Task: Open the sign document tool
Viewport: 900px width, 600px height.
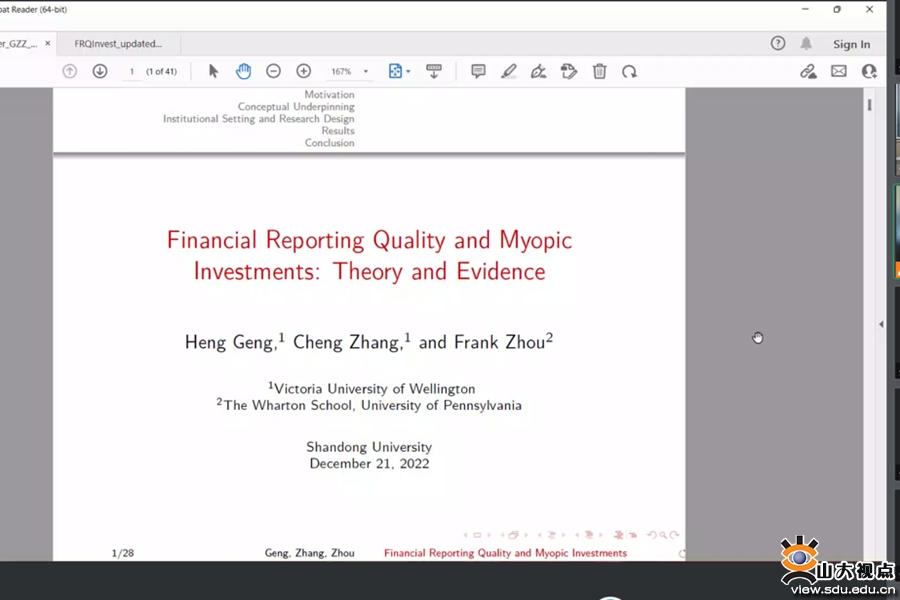Action: click(x=538, y=71)
